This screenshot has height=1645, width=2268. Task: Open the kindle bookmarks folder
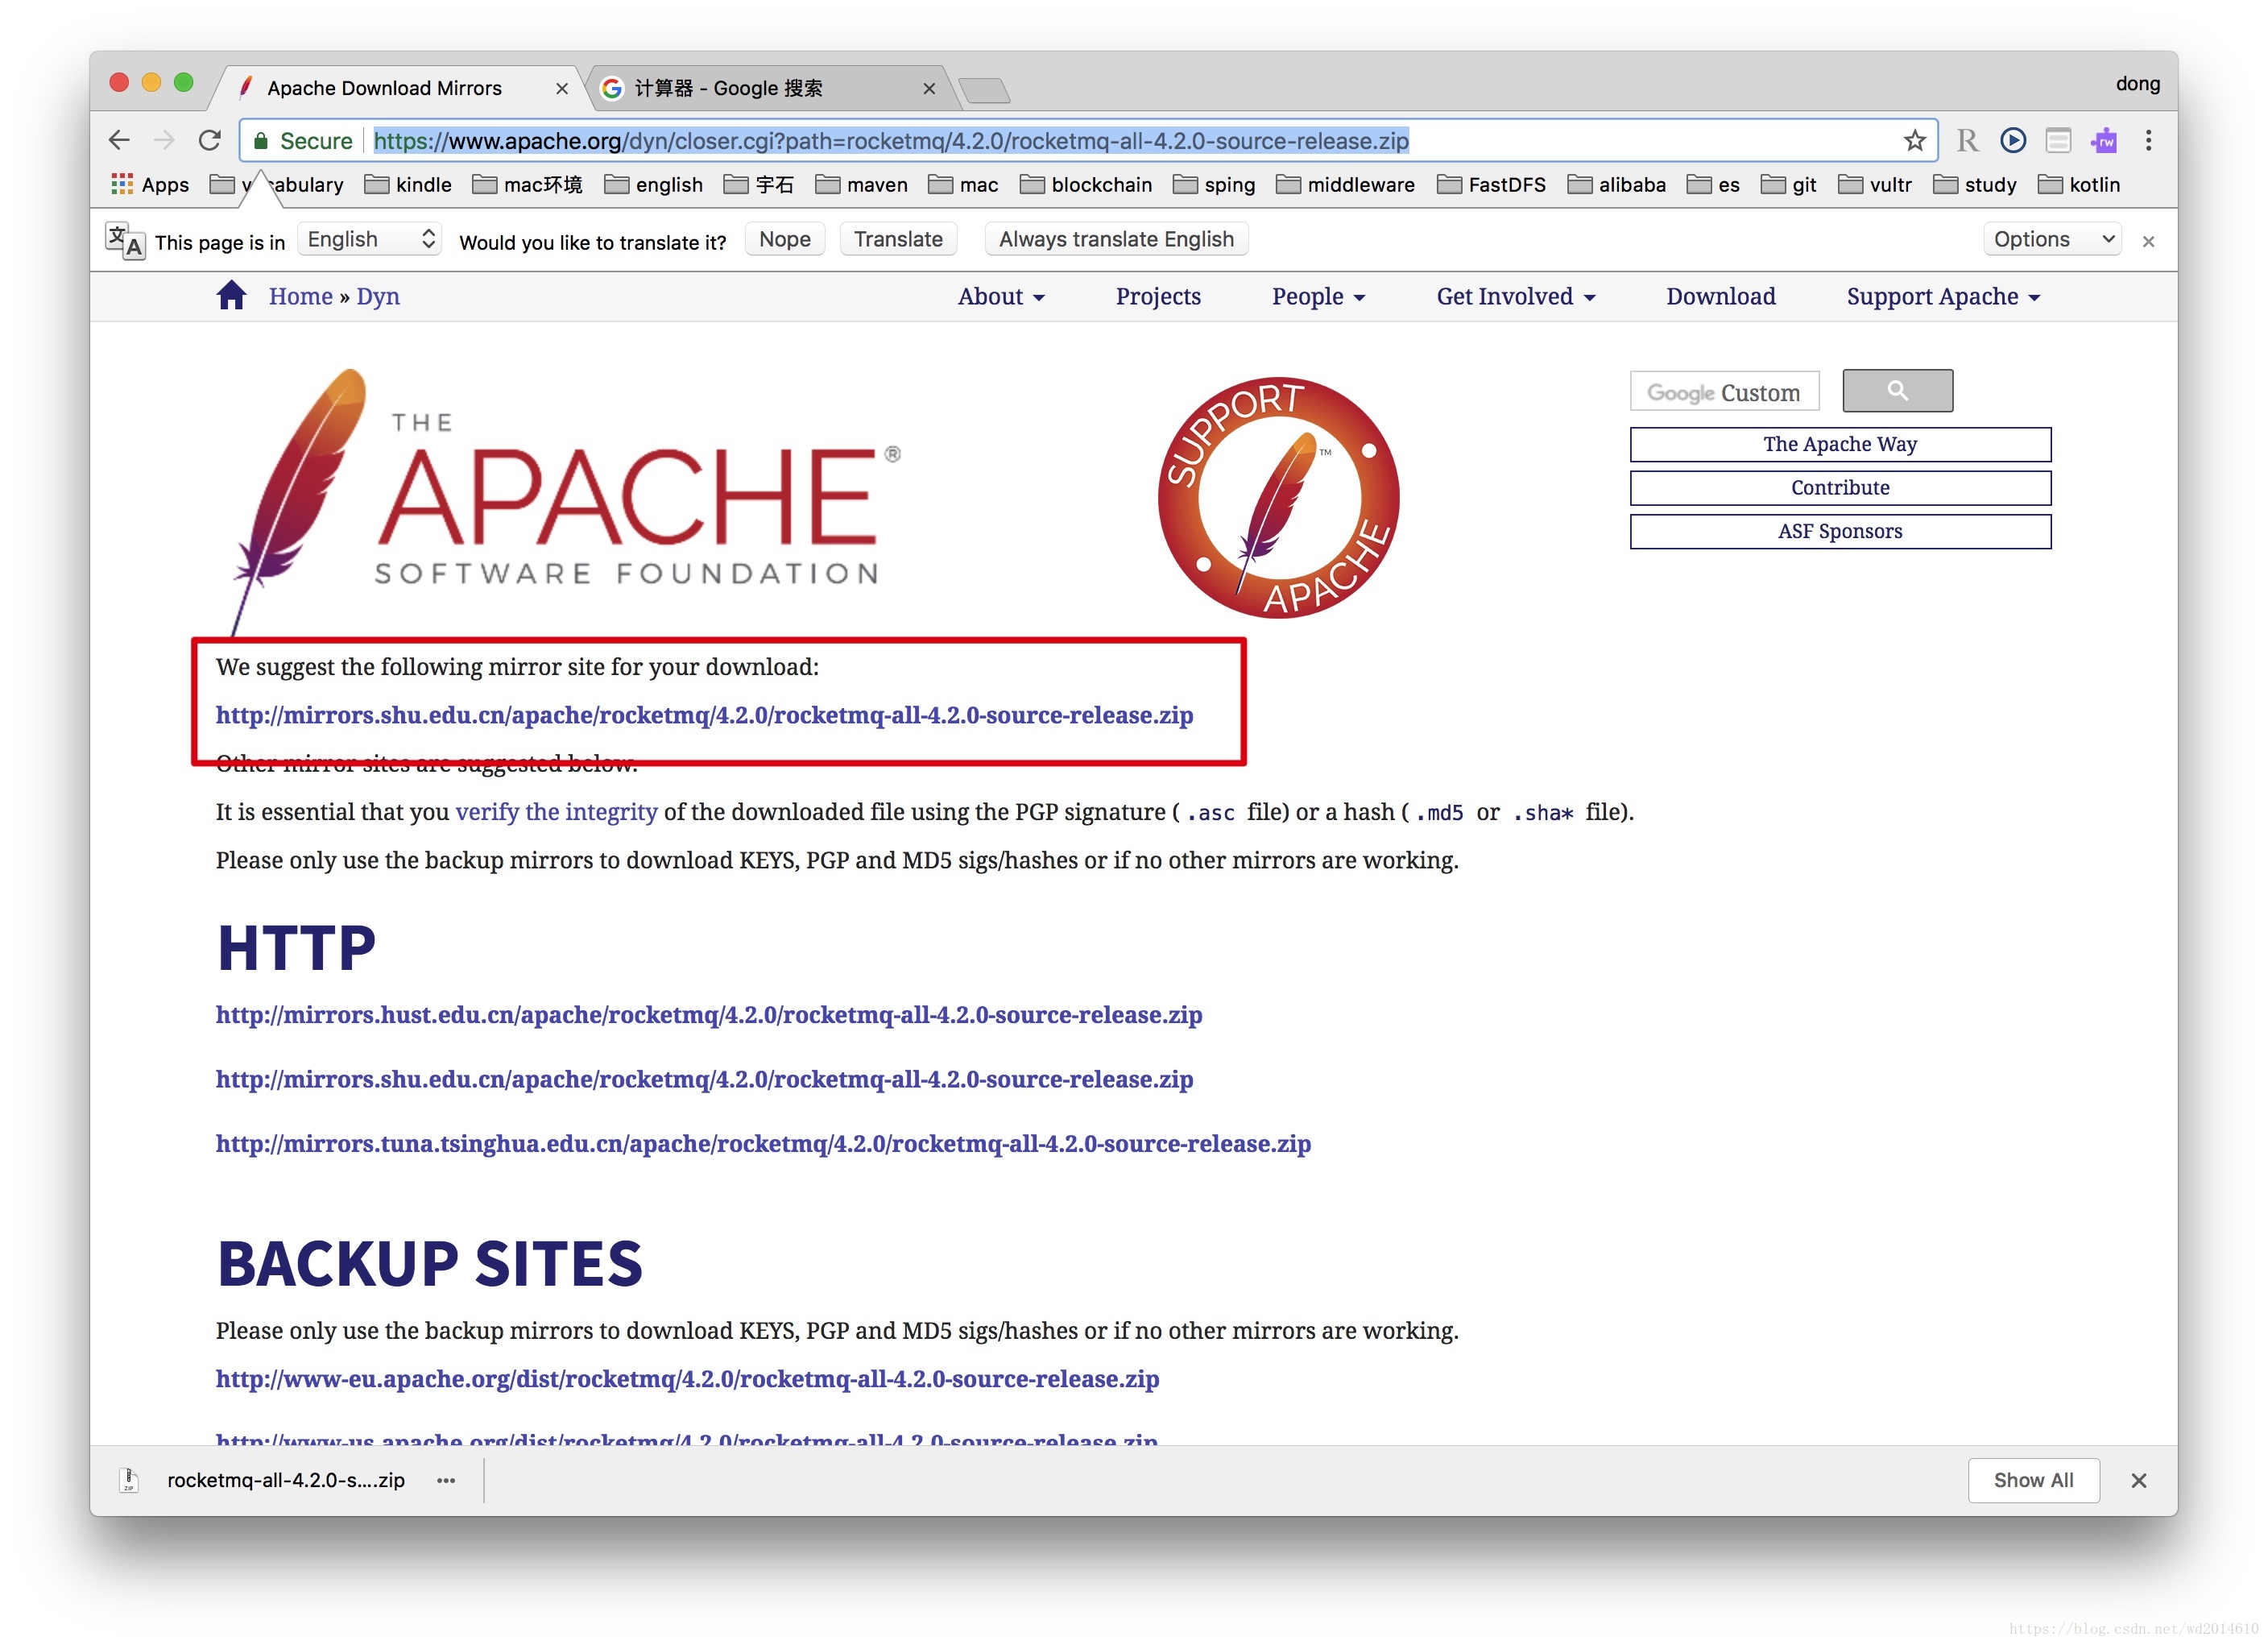tap(408, 185)
